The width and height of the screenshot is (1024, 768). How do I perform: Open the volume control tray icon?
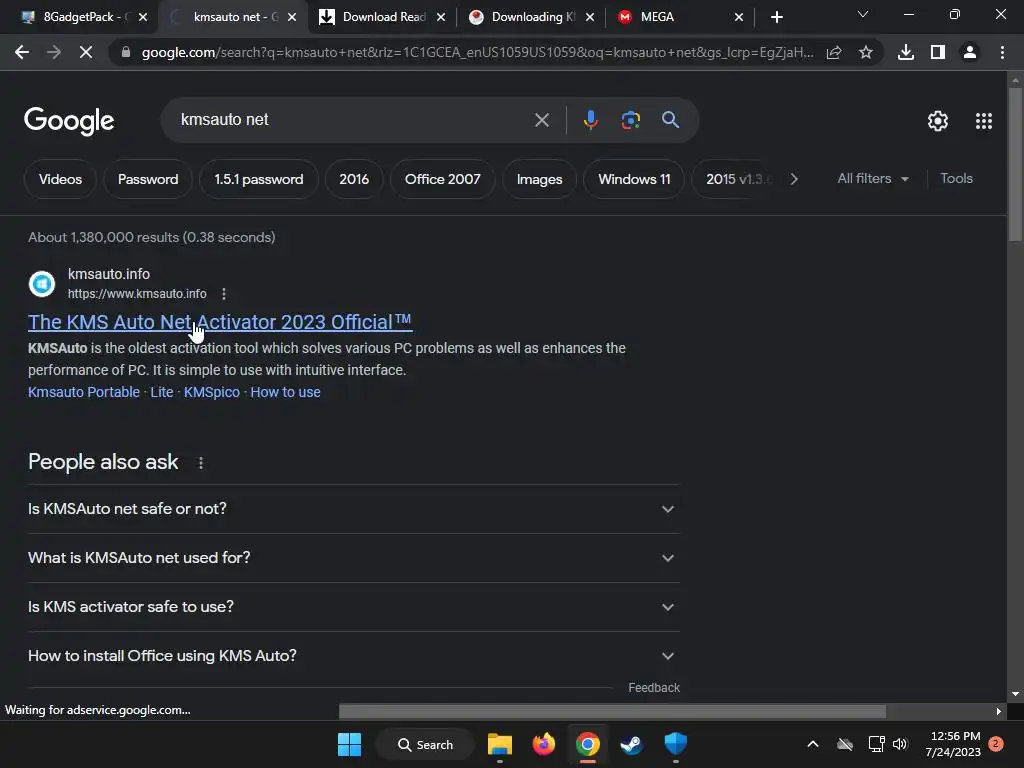point(901,744)
